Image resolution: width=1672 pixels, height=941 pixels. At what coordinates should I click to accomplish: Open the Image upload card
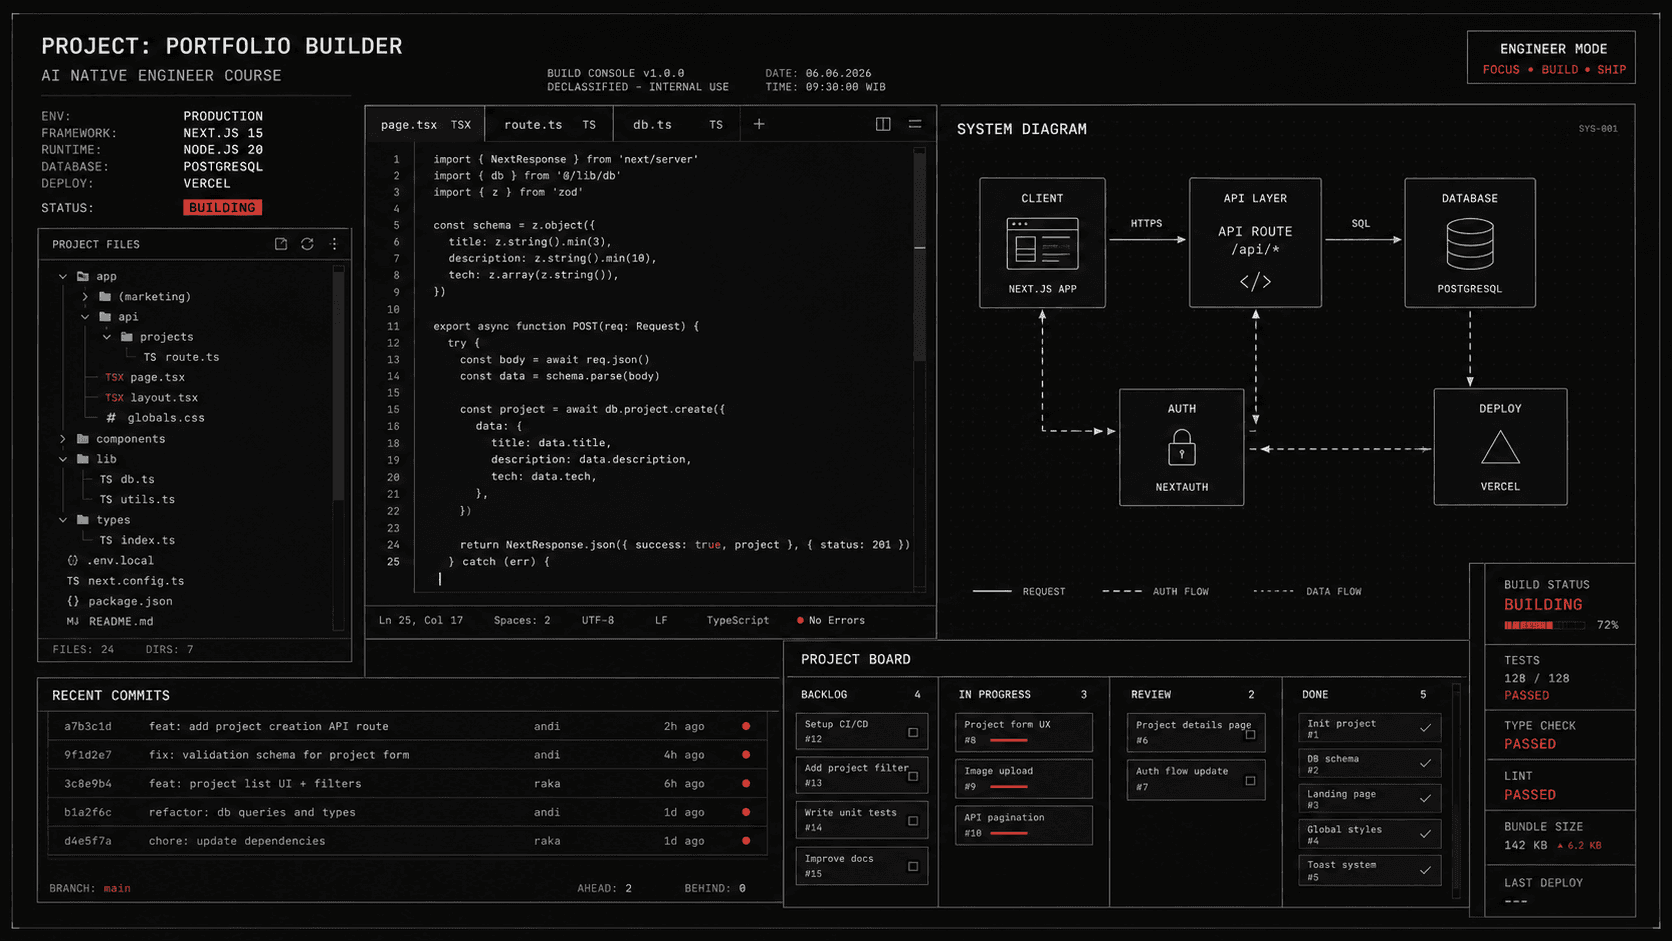(x=1023, y=778)
